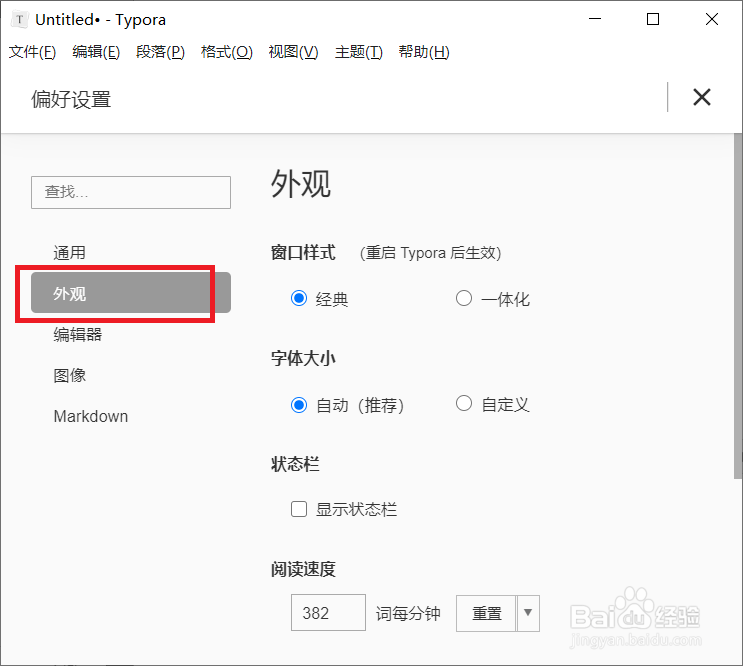Click the 阅读速度 section heading

(303, 569)
